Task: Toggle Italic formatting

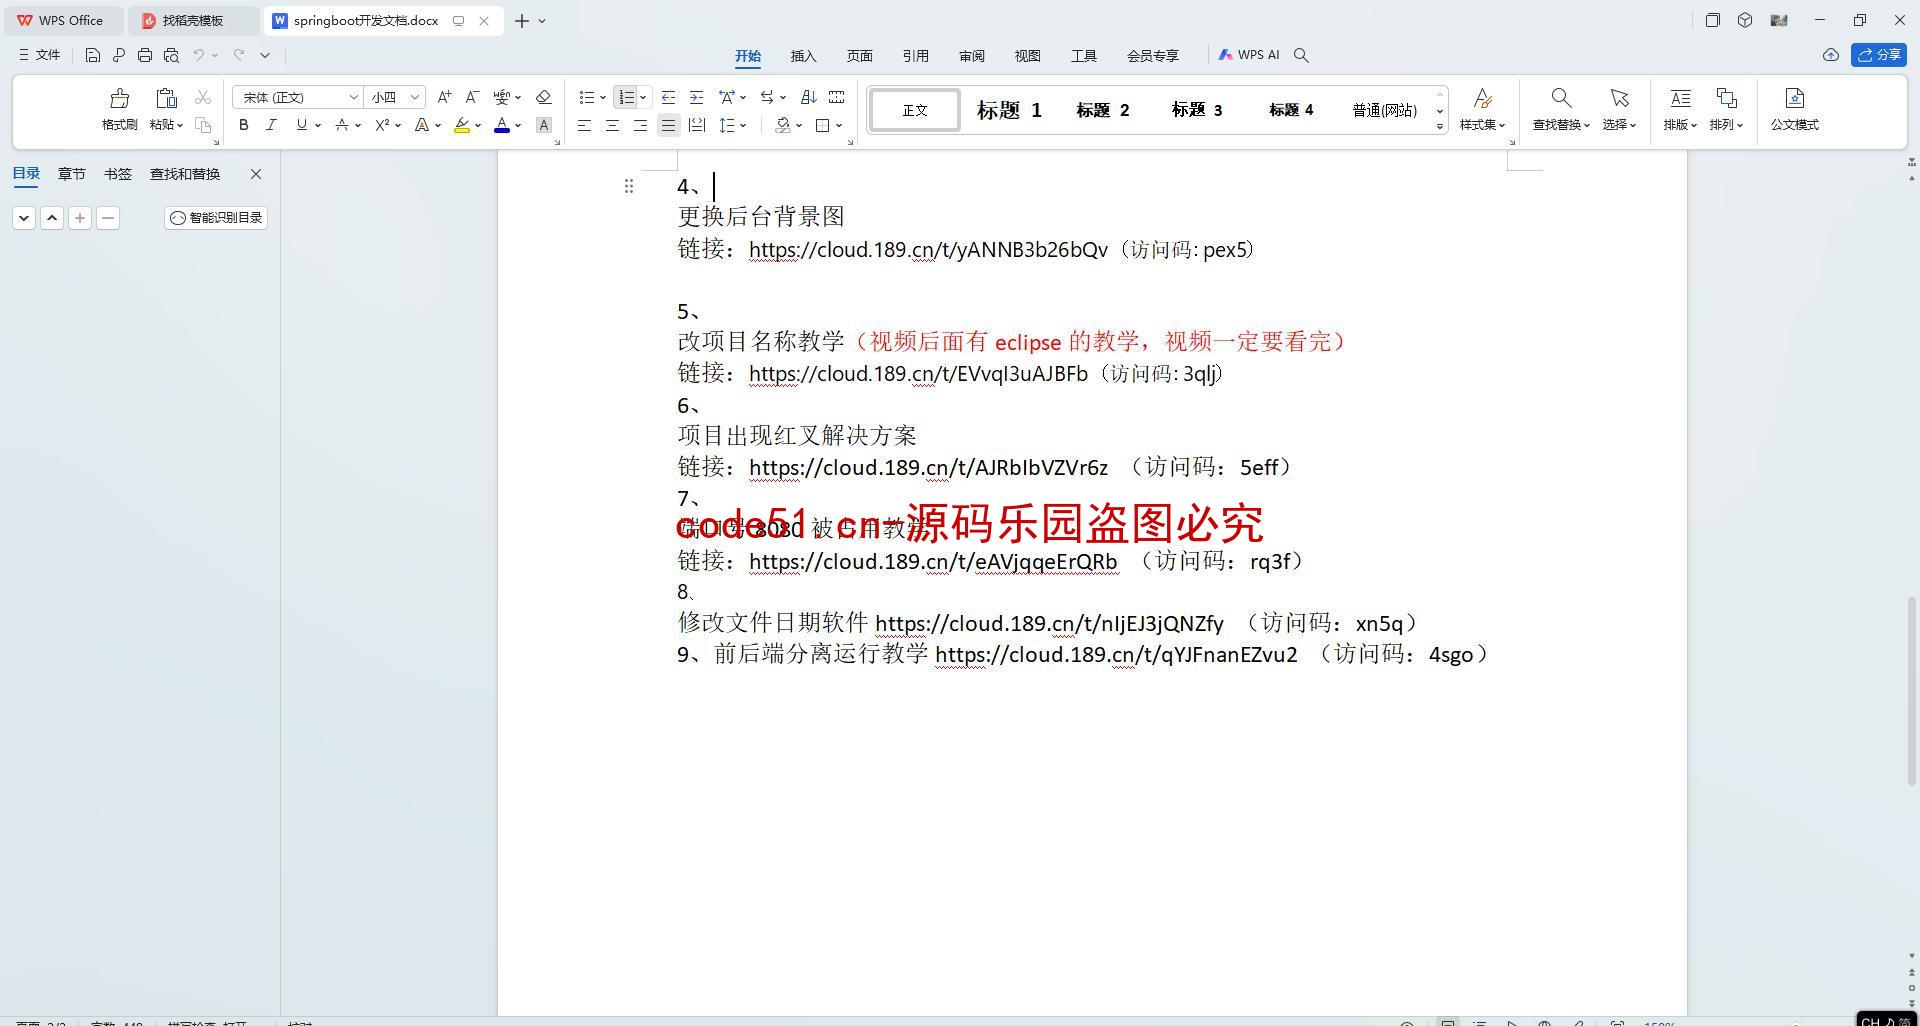Action: [271, 125]
